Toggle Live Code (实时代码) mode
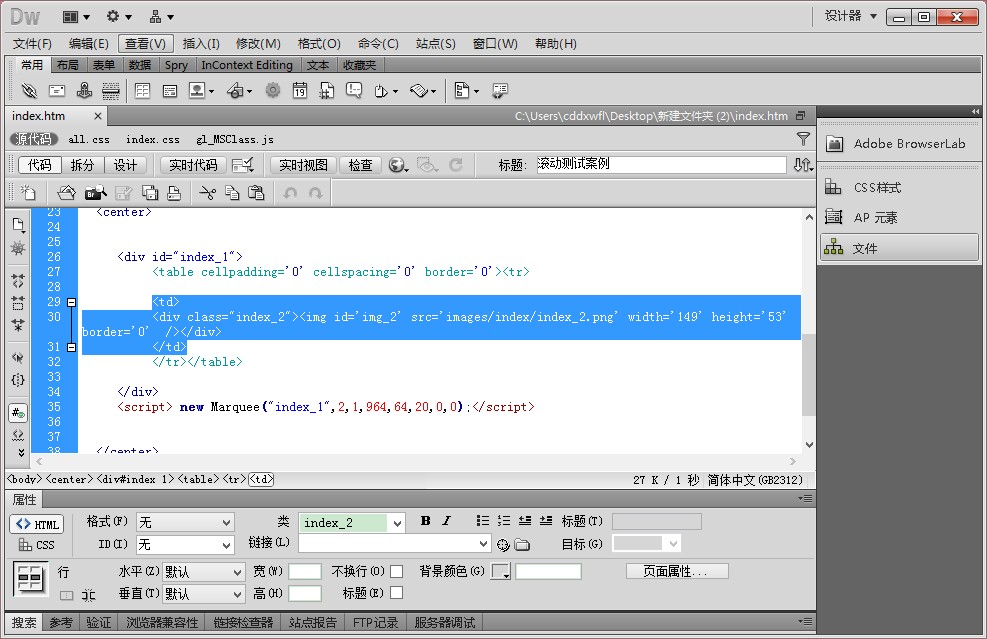 193,165
